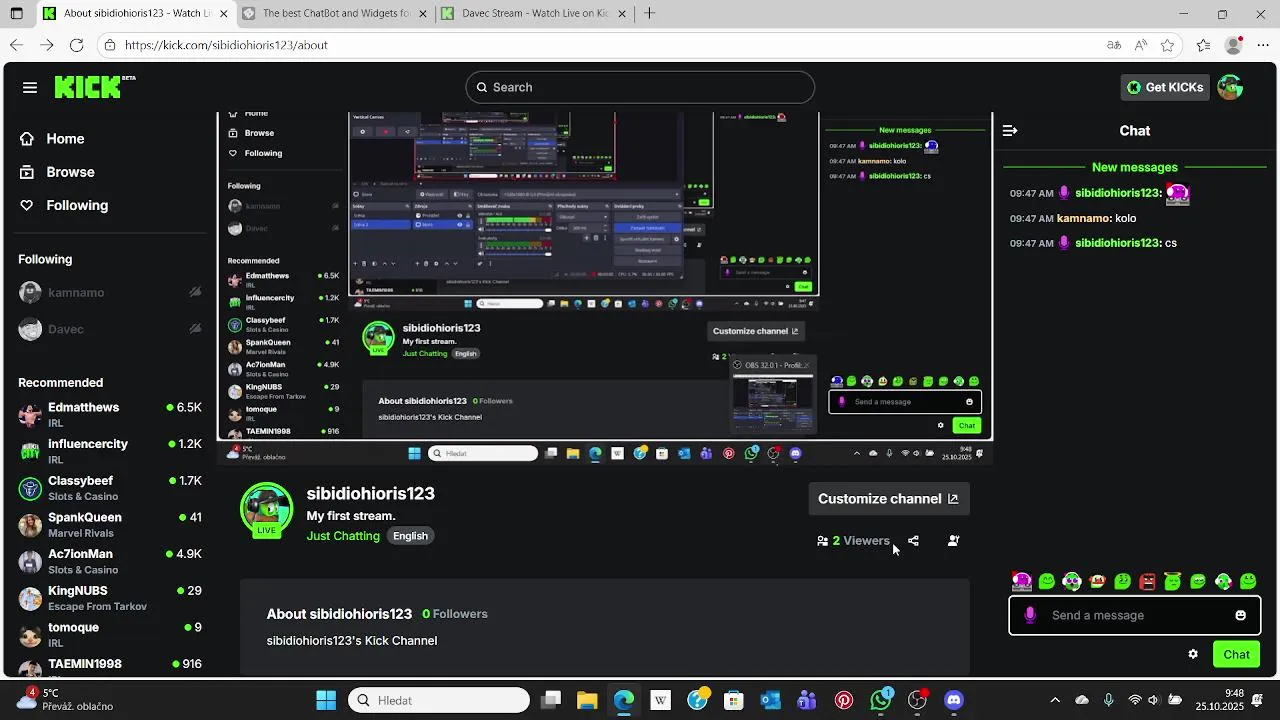
Task: Open followed channel Davec
Action: click(x=110, y=329)
